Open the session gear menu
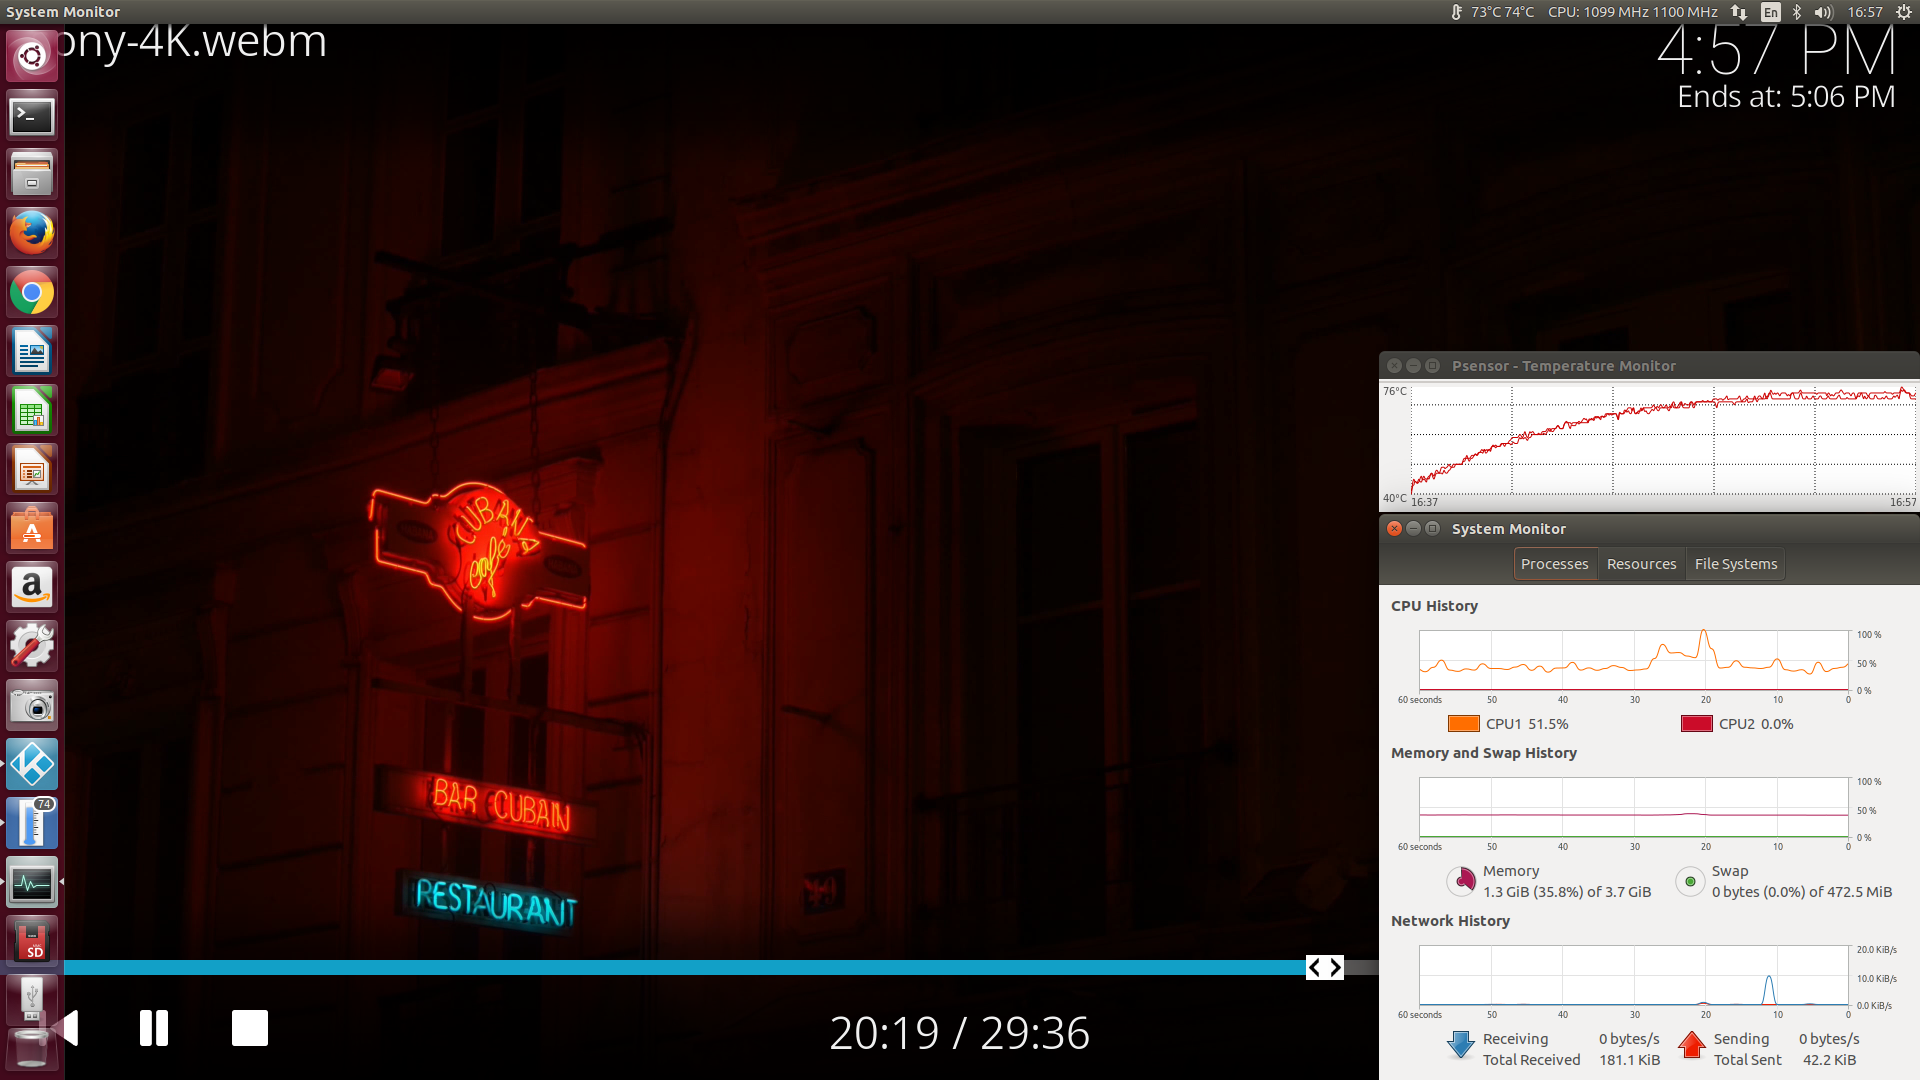1920x1080 pixels. [x=1903, y=12]
